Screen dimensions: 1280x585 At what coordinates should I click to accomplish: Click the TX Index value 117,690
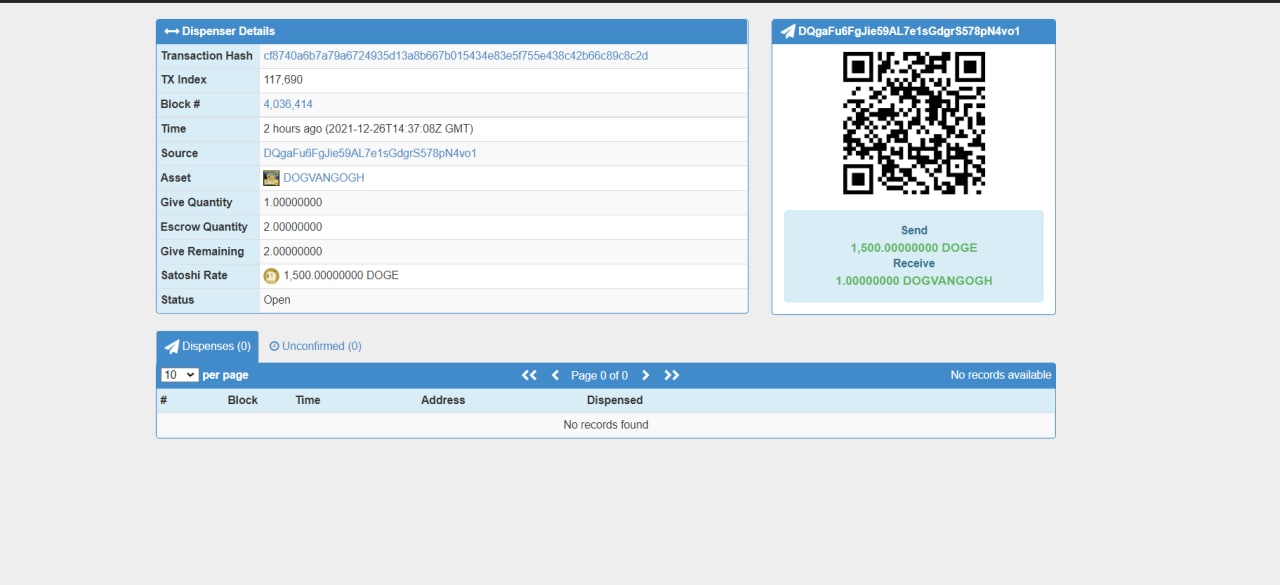(283, 80)
